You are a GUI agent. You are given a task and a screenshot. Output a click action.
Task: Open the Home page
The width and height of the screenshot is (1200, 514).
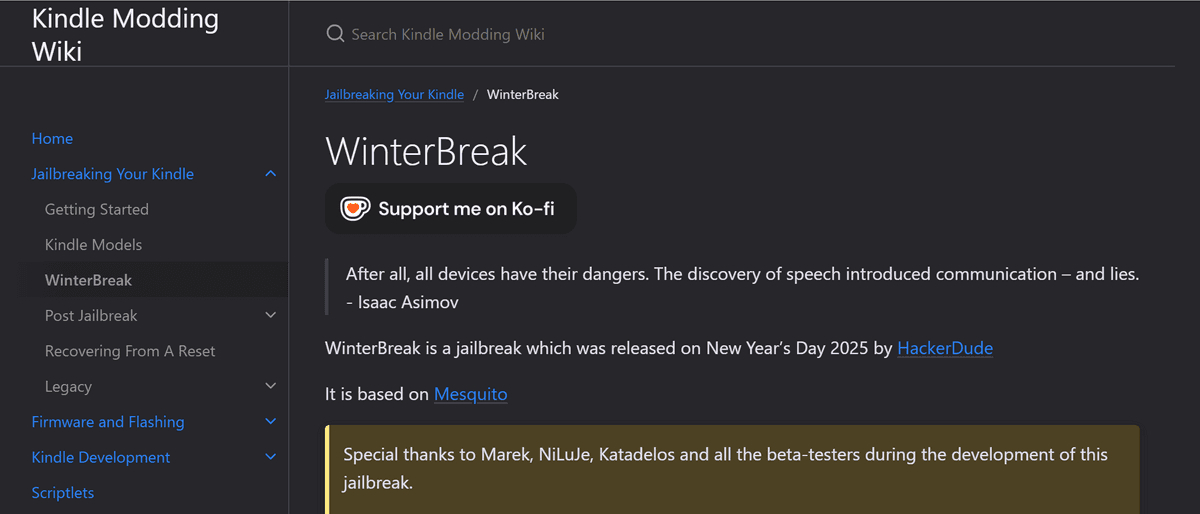pos(52,139)
